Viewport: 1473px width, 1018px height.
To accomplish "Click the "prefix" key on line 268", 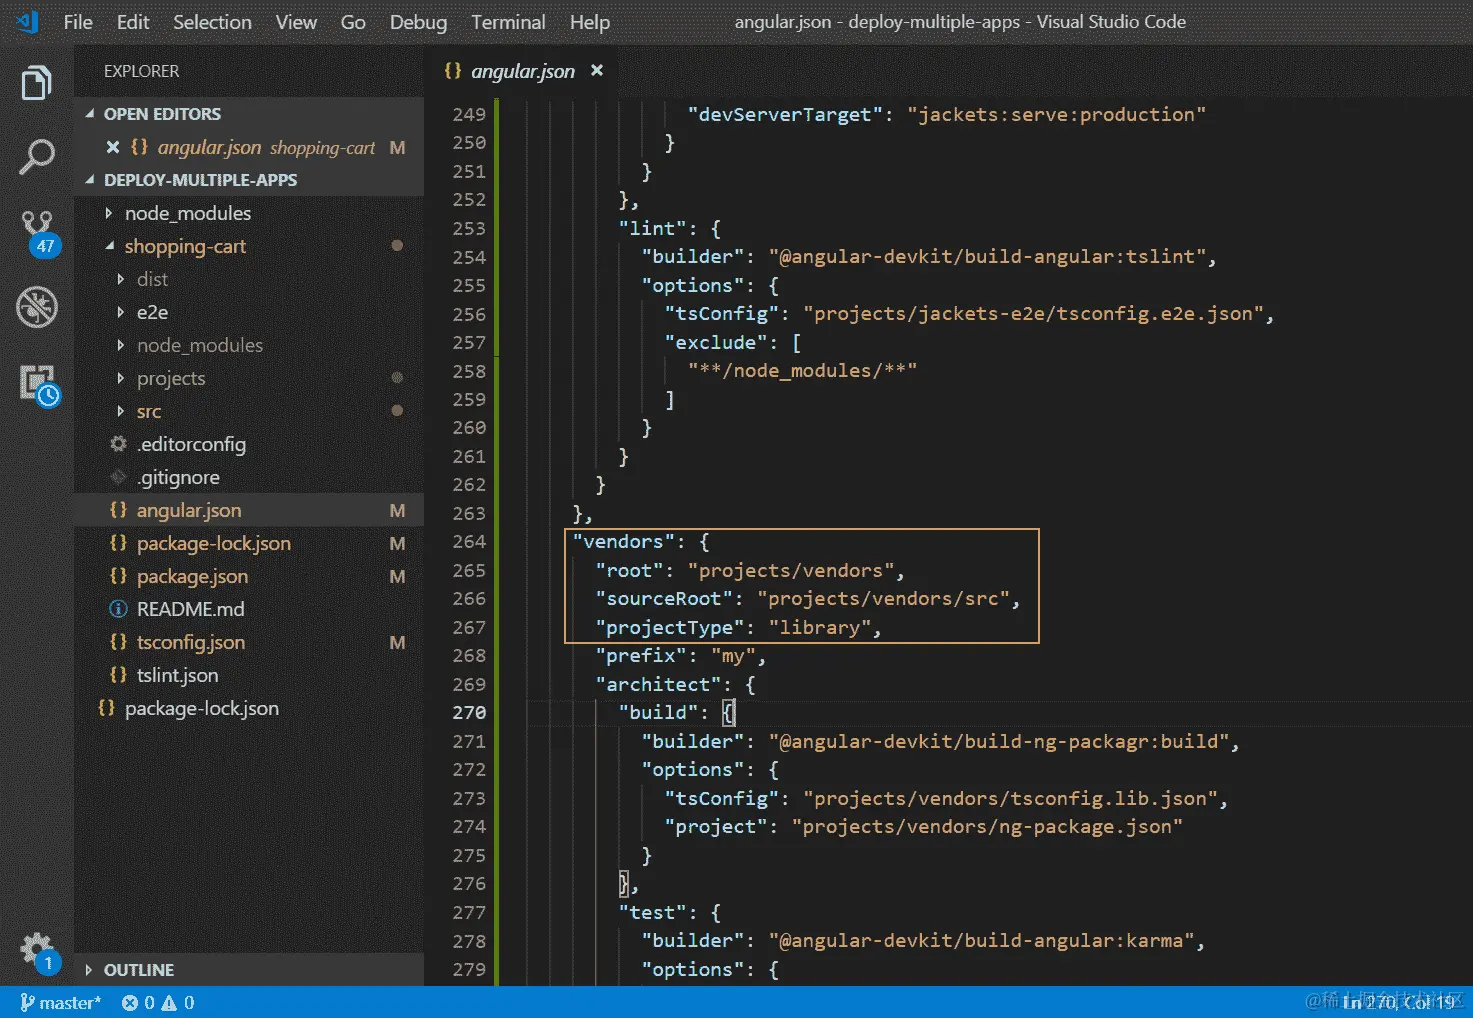I will point(641,655).
